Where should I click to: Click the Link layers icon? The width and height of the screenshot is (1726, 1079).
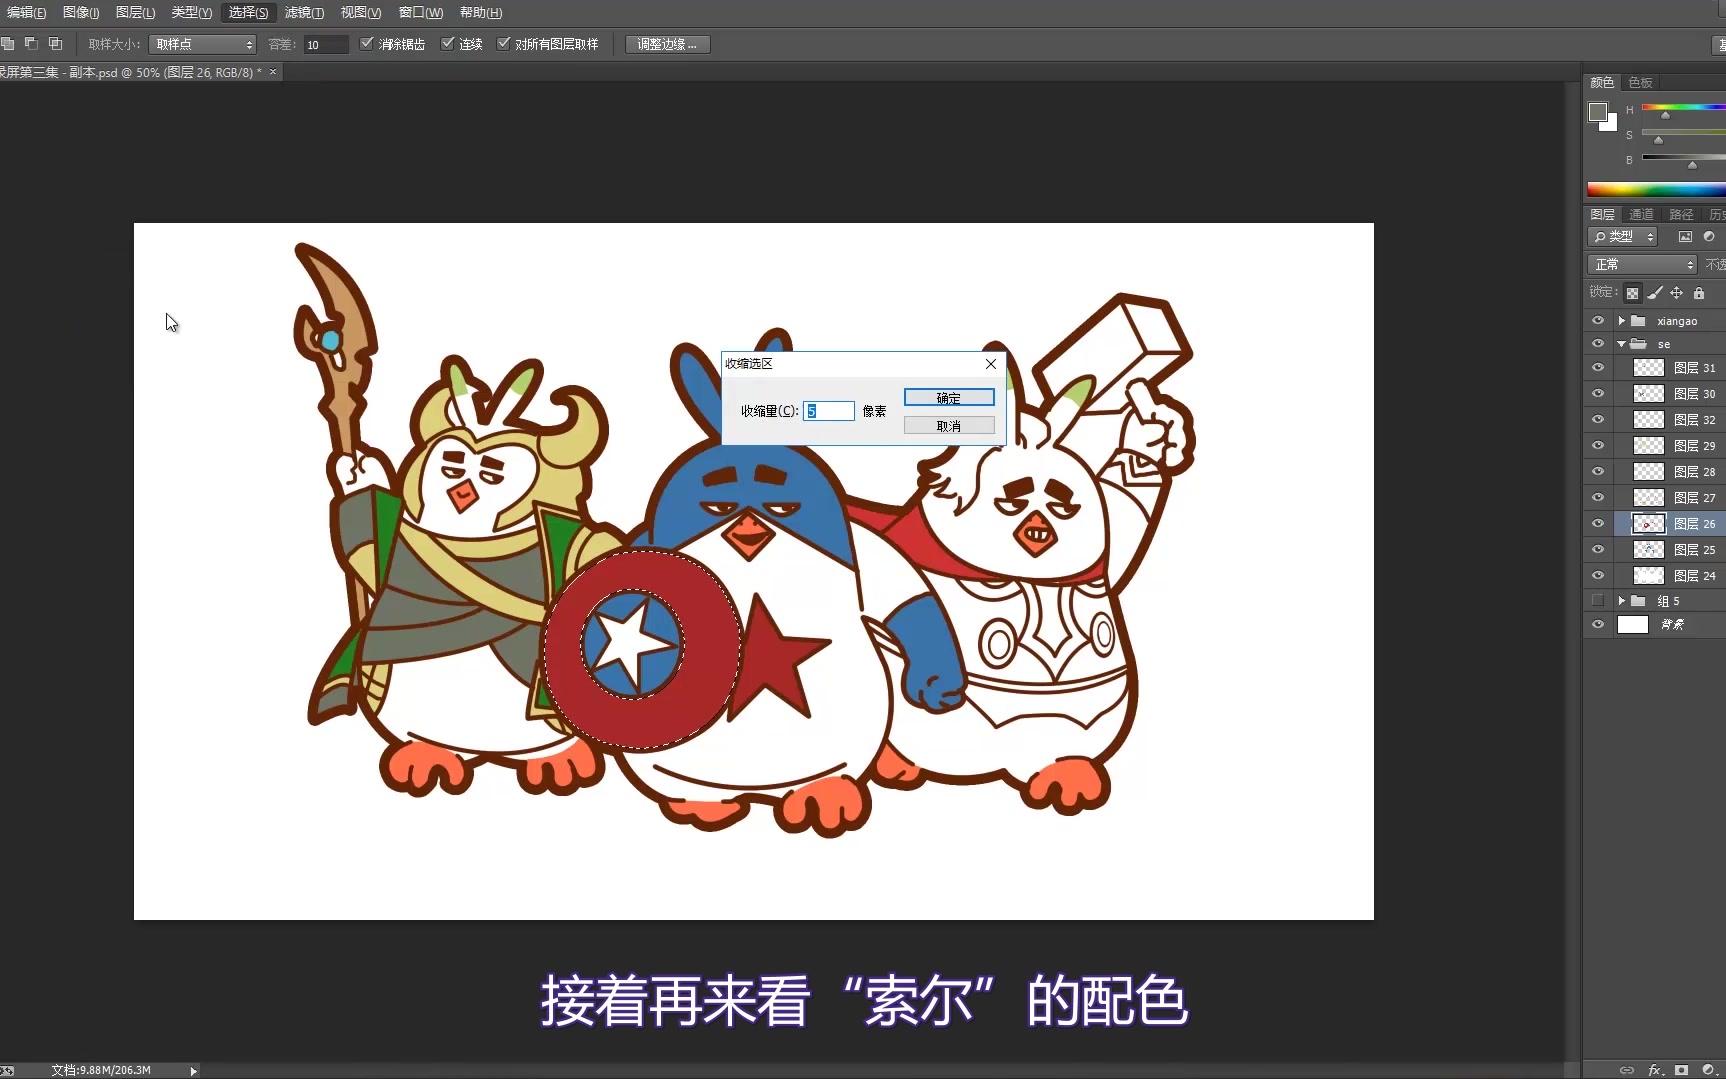tap(1627, 1070)
